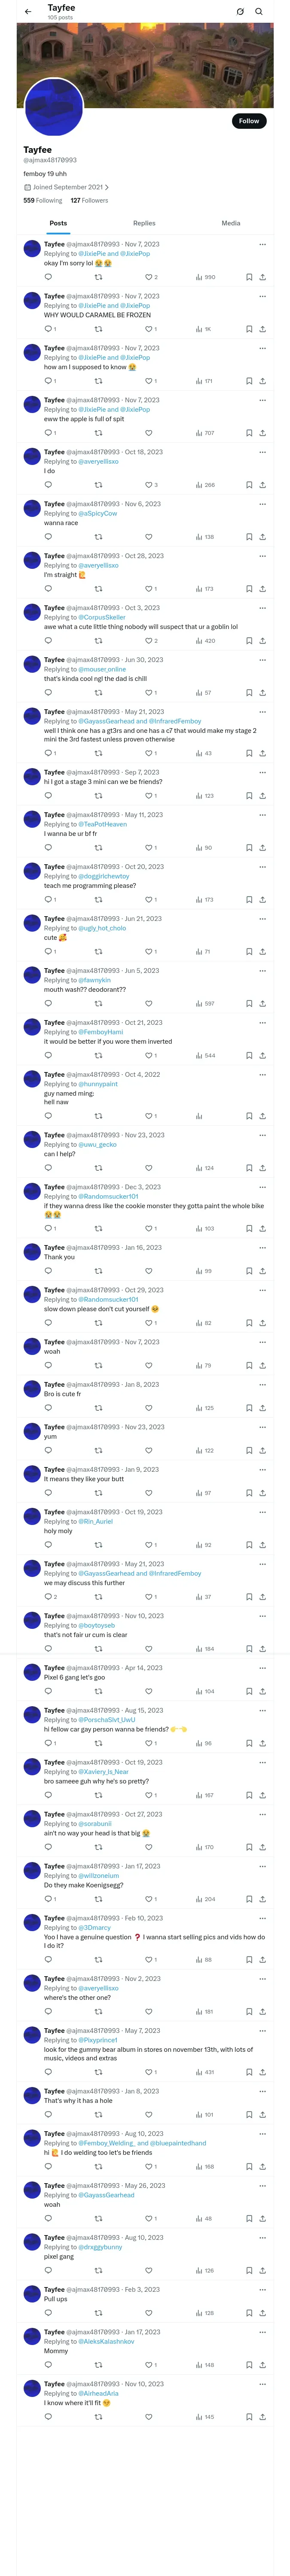Repost the 'how am I supposed to know' post
290x2576 pixels.
98,381
